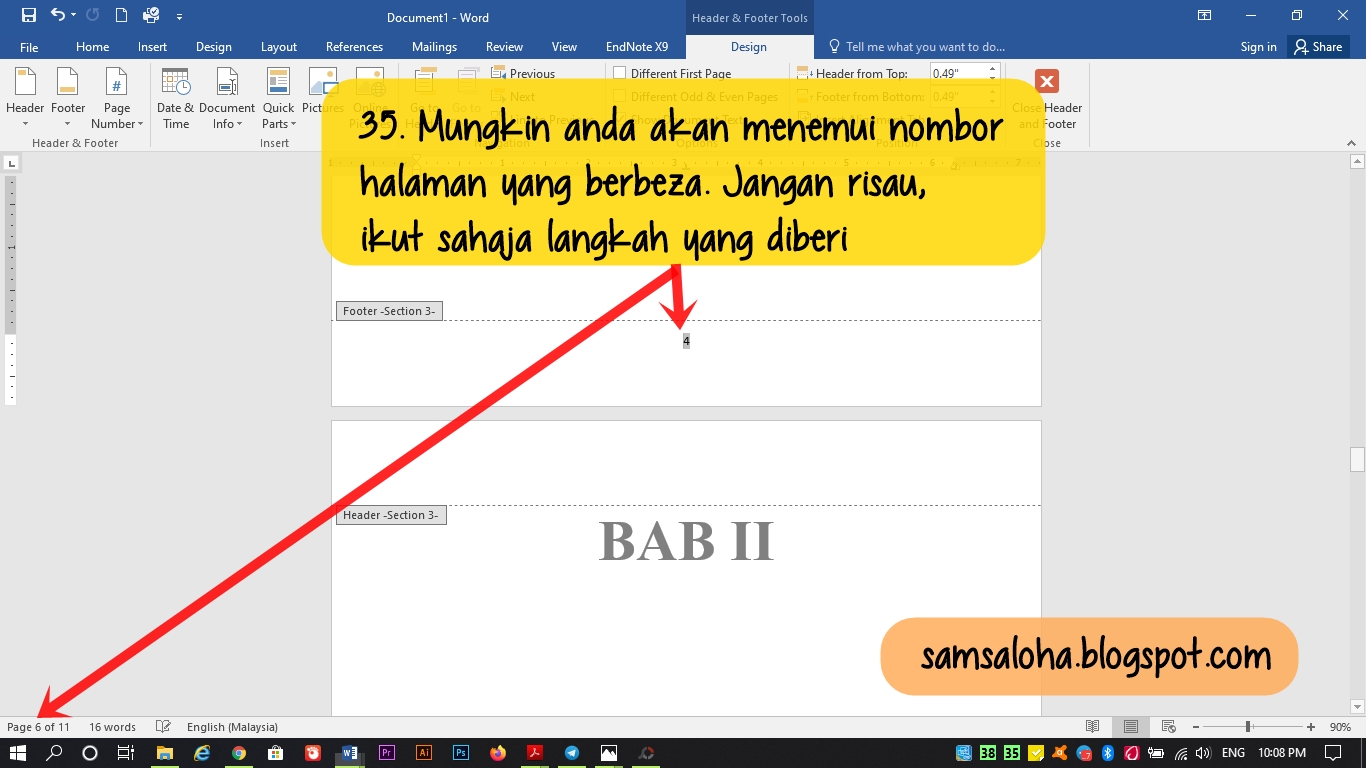Click English (Malaysia) language indicator

232,727
